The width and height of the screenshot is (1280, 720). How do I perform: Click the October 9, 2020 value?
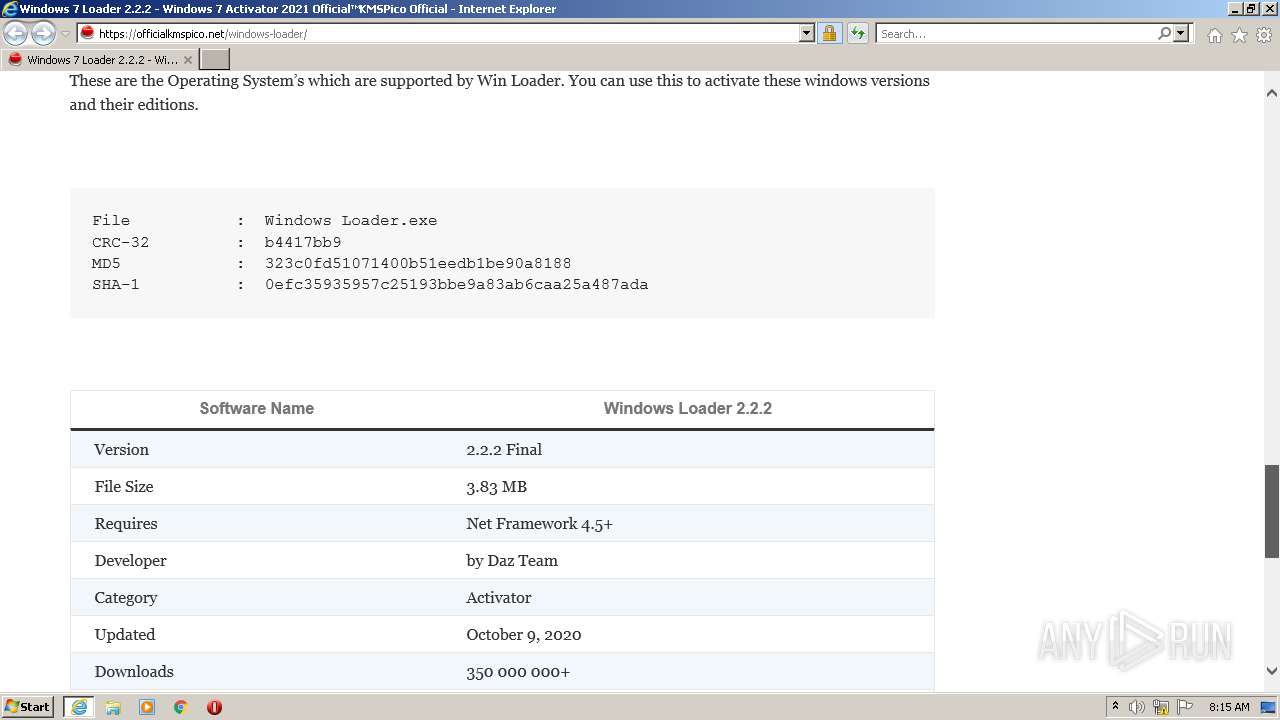pyautogui.click(x=524, y=634)
